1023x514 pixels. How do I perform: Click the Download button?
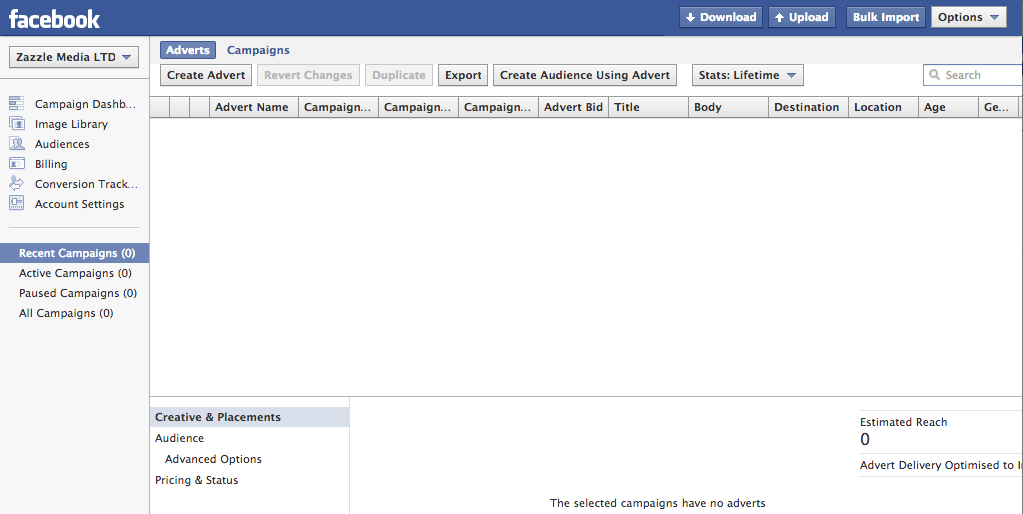(720, 17)
